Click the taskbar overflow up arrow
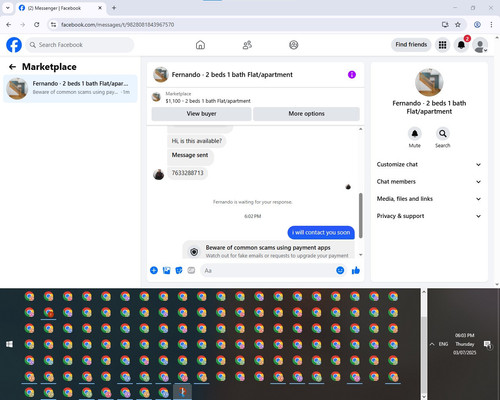Viewport: 500px width, 400px height. [424, 292]
